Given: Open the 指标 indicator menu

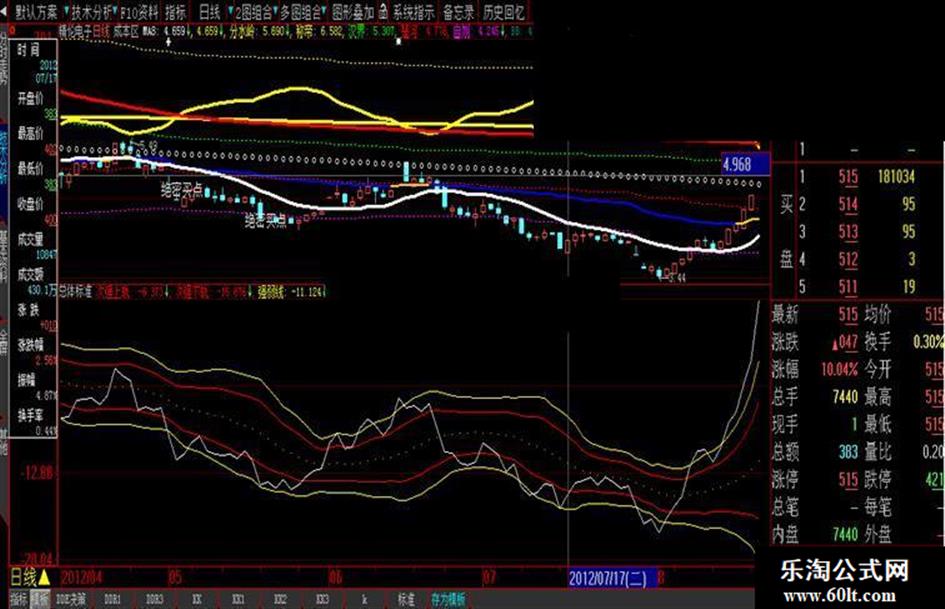Looking at the screenshot, I should pos(177,11).
